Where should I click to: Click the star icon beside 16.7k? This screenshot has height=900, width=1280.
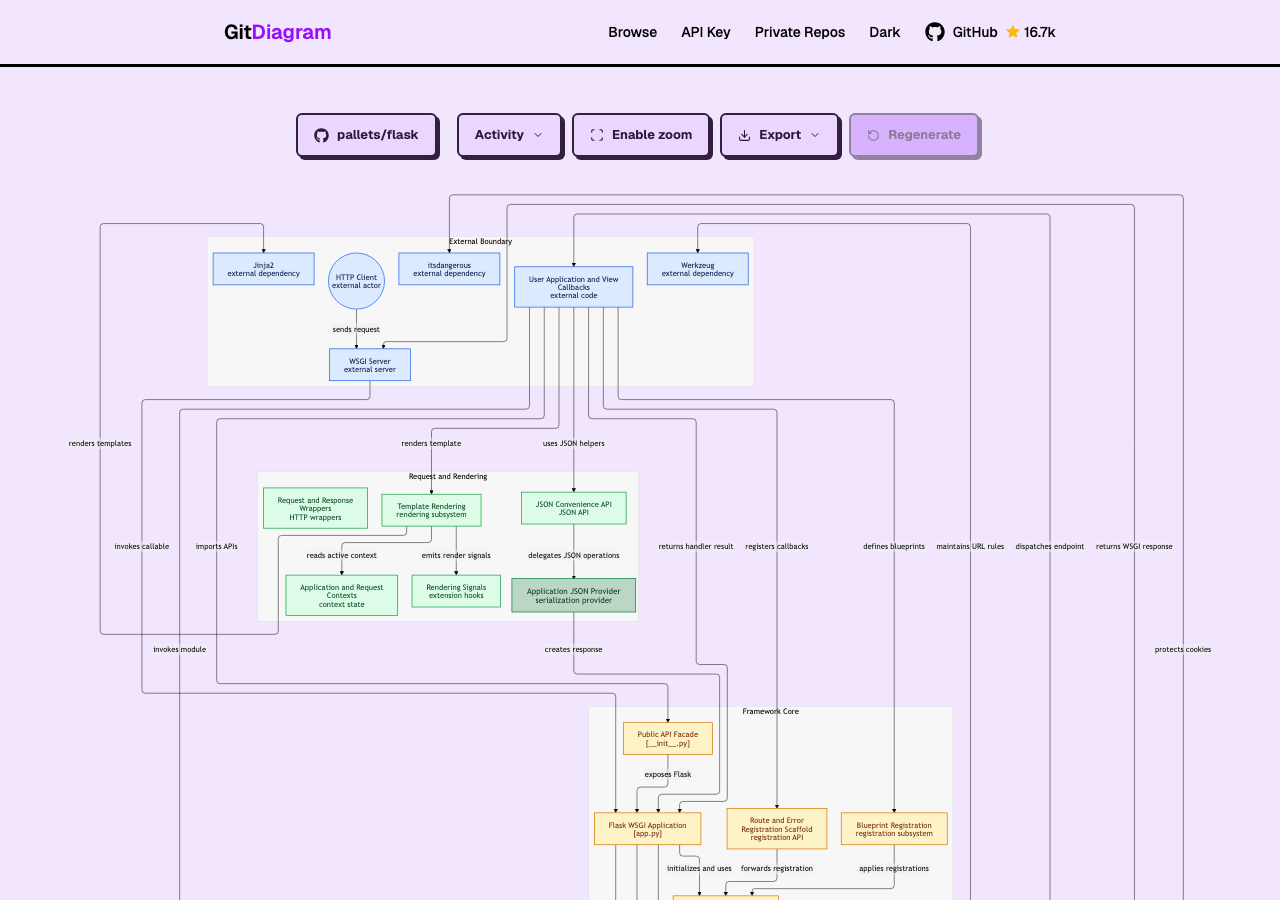point(1013,32)
